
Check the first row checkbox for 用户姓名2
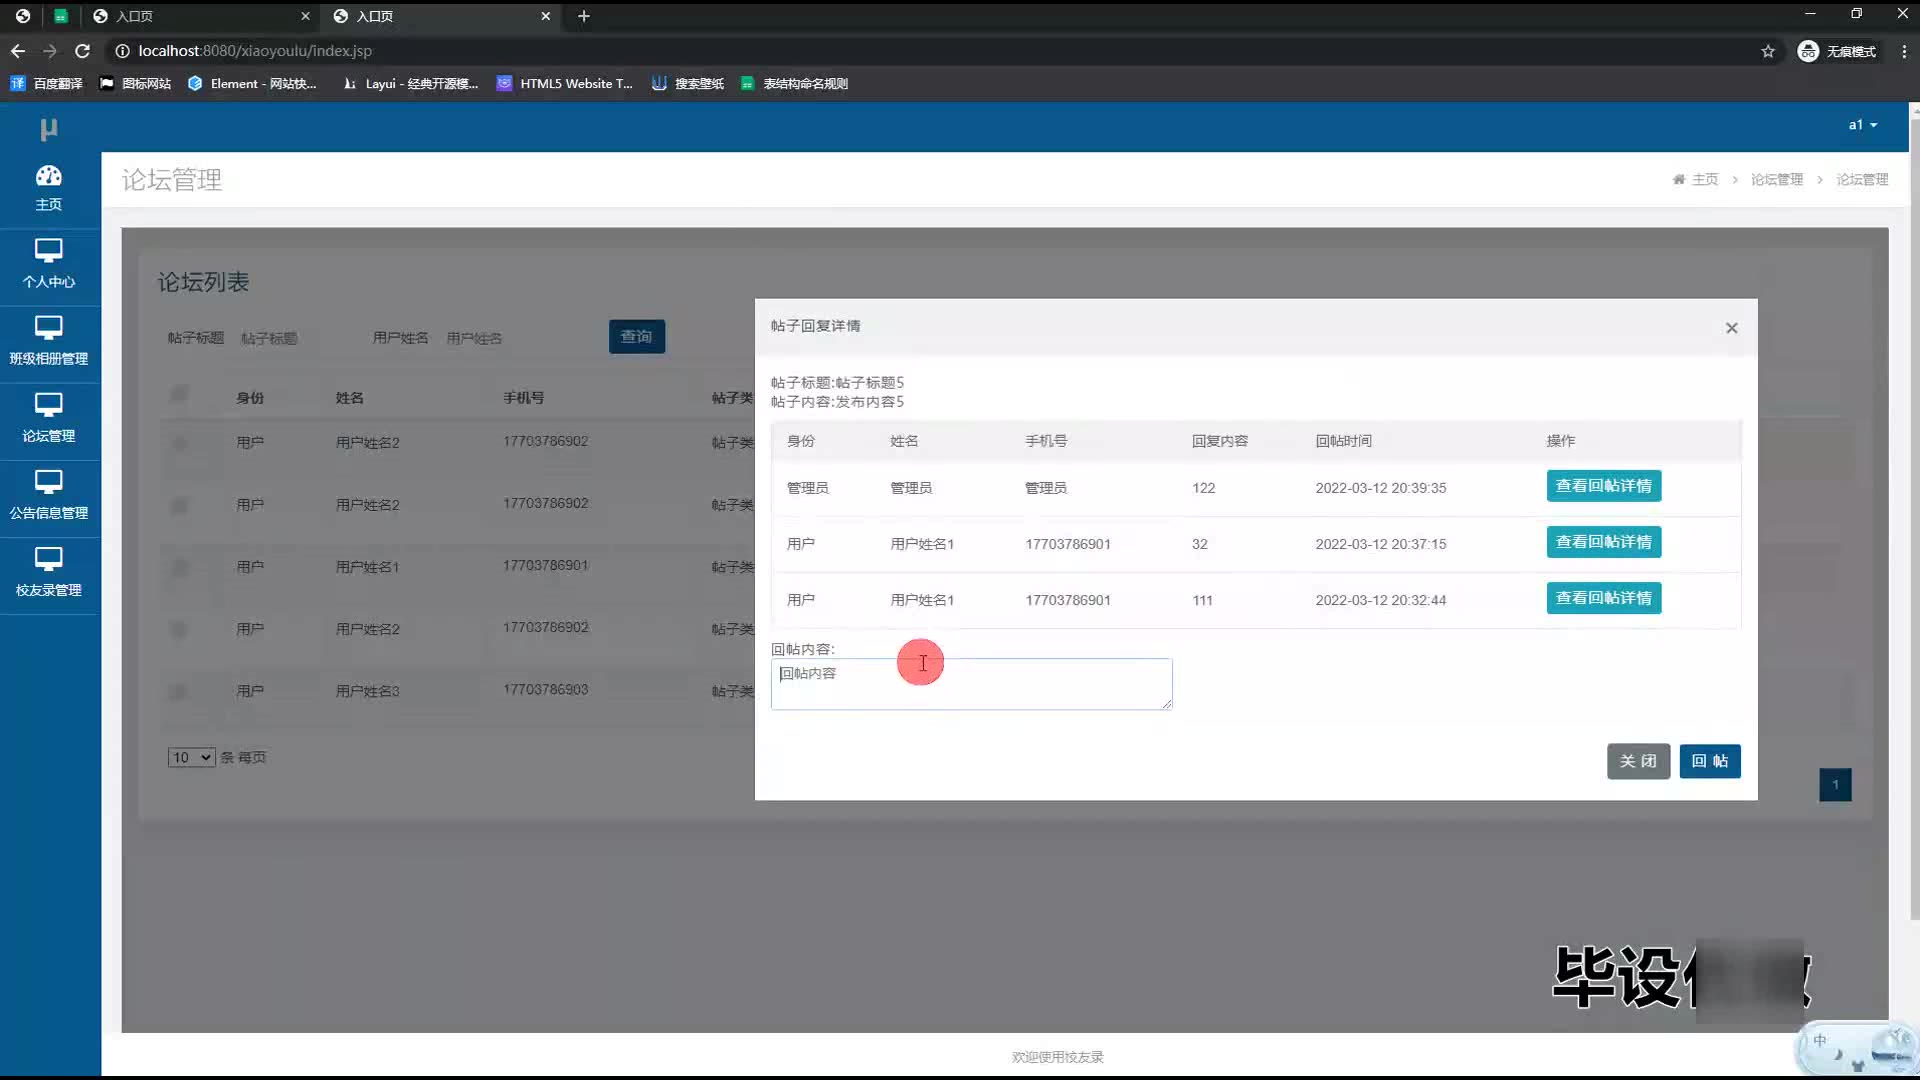point(179,442)
